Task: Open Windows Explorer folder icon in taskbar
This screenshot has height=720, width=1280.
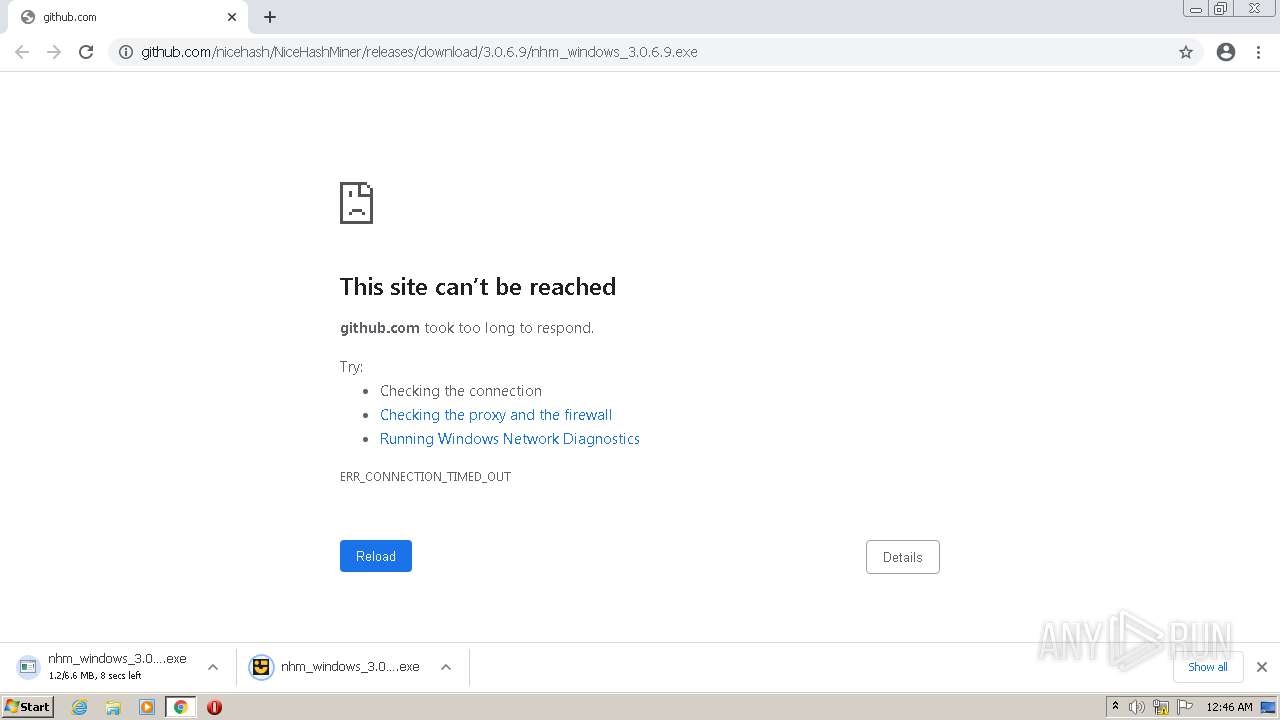Action: click(x=113, y=707)
